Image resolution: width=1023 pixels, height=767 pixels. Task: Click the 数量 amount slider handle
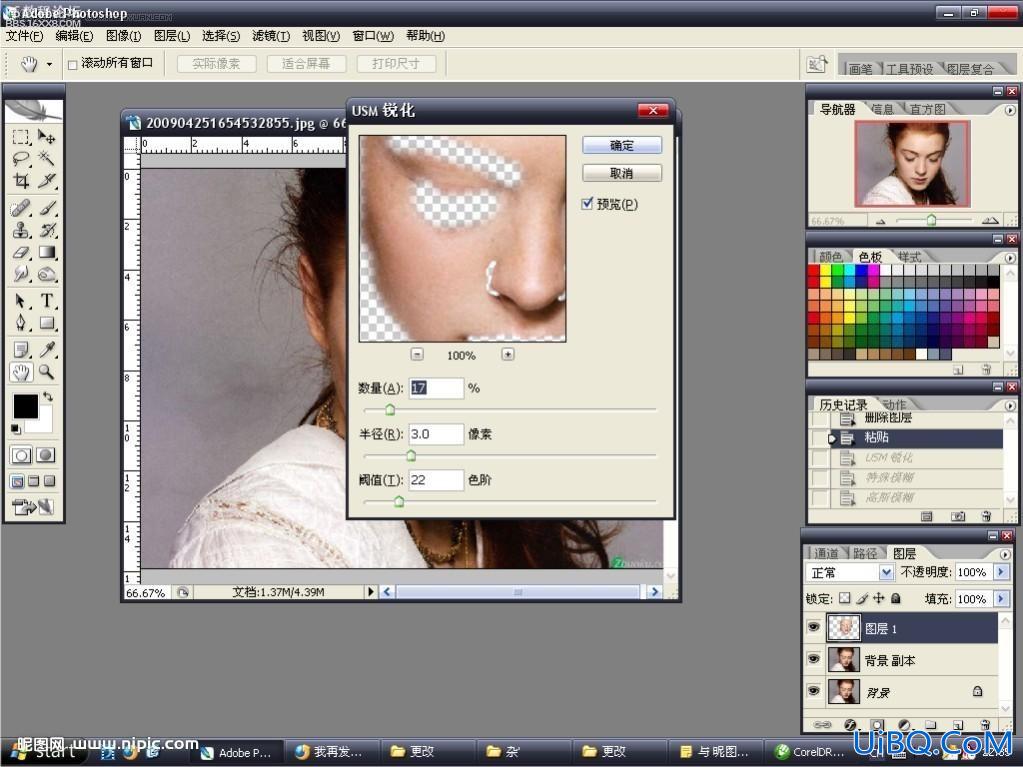(389, 410)
